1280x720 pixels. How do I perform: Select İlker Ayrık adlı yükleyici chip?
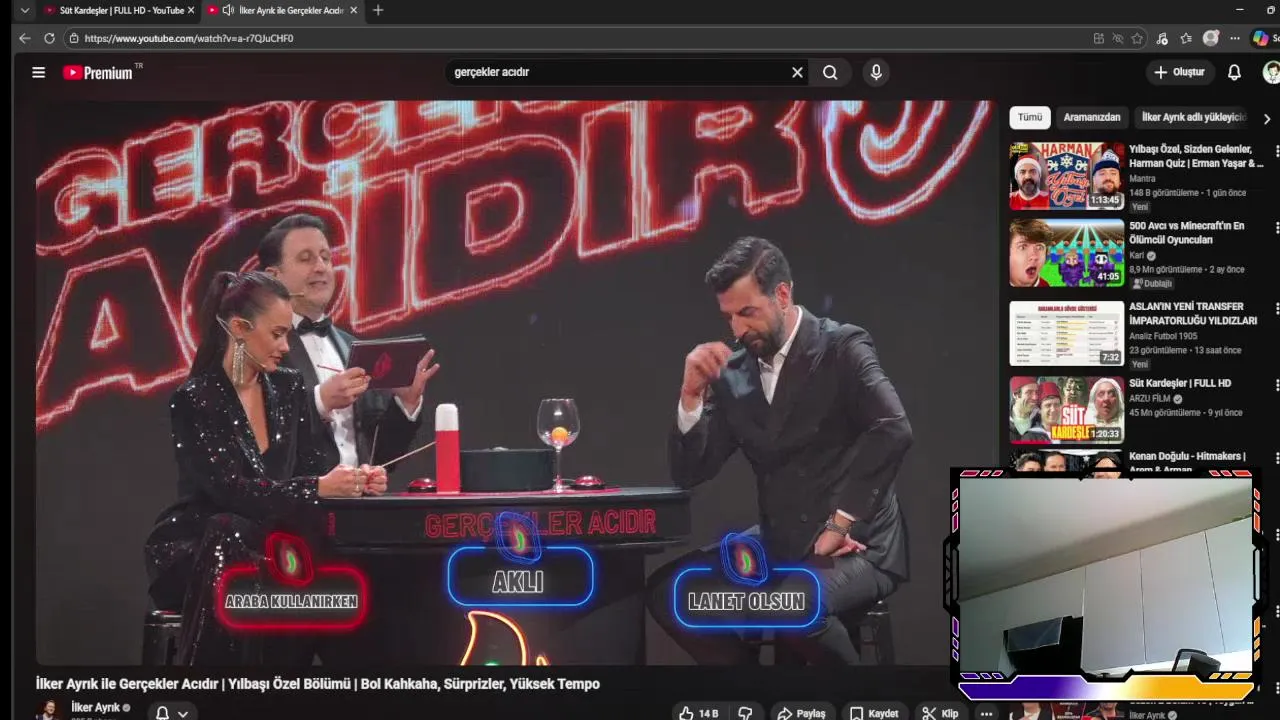tap(1194, 117)
